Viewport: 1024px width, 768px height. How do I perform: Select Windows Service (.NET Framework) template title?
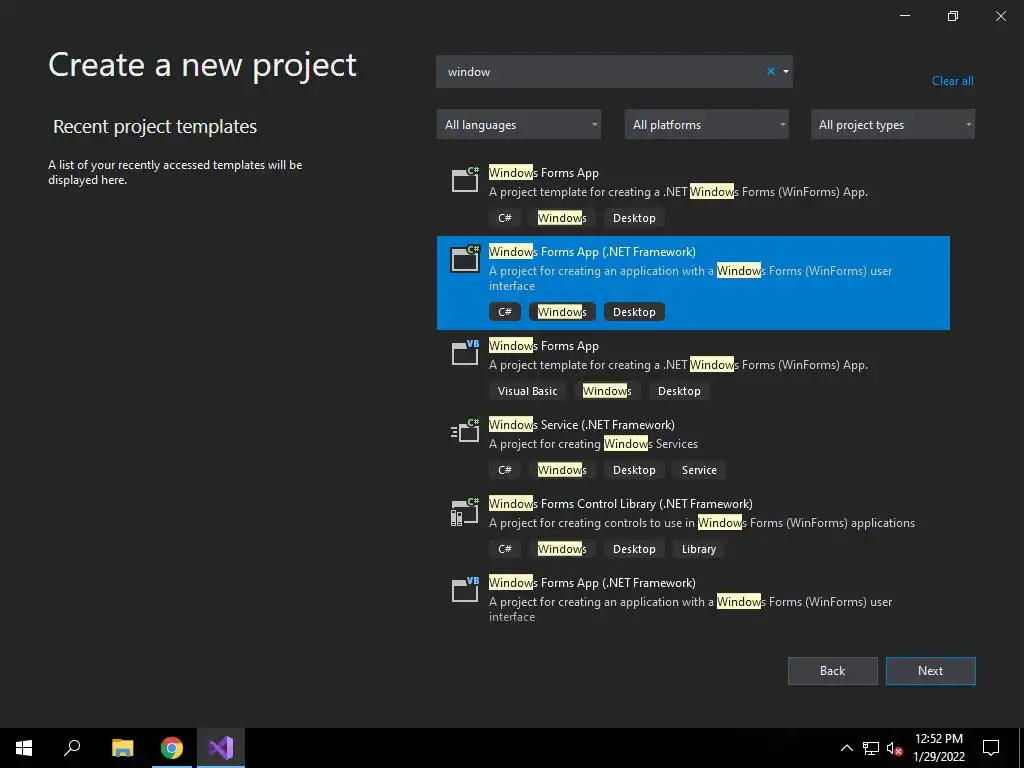click(x=581, y=425)
